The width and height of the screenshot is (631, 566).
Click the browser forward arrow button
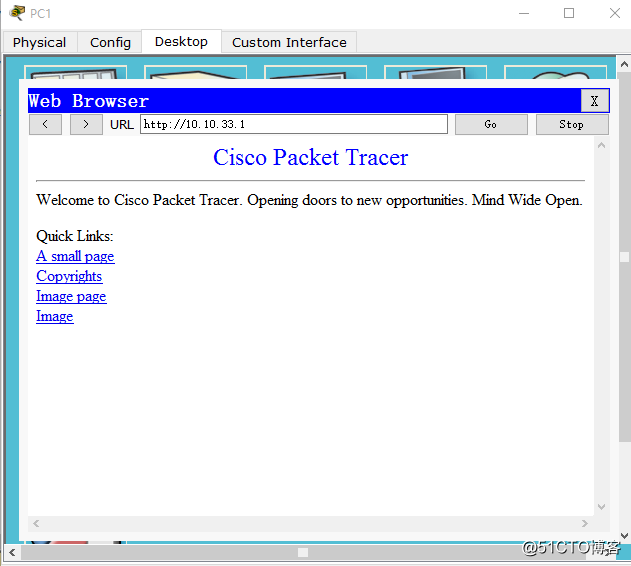tap(86, 124)
